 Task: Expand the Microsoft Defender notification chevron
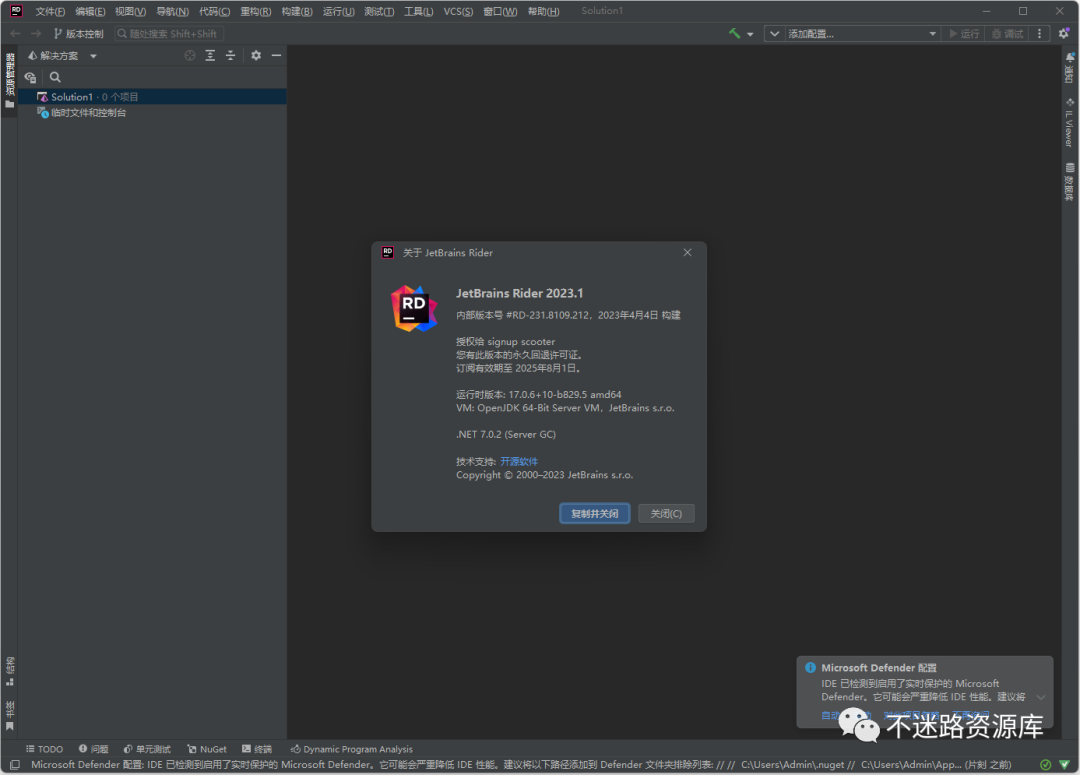[1041, 697]
